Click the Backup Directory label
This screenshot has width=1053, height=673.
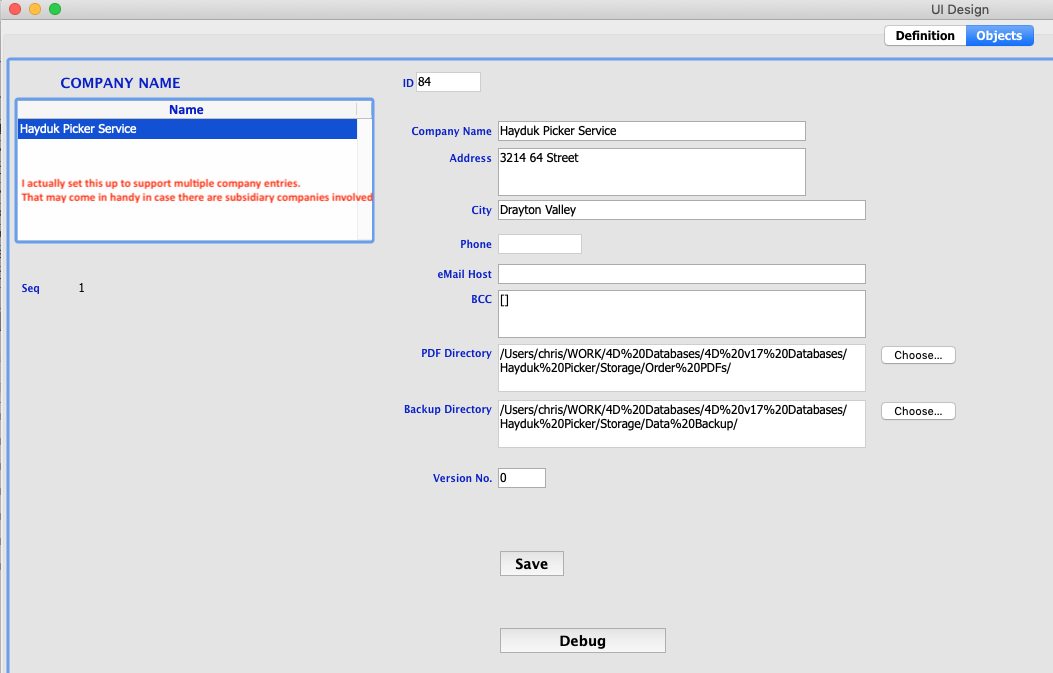pos(447,409)
